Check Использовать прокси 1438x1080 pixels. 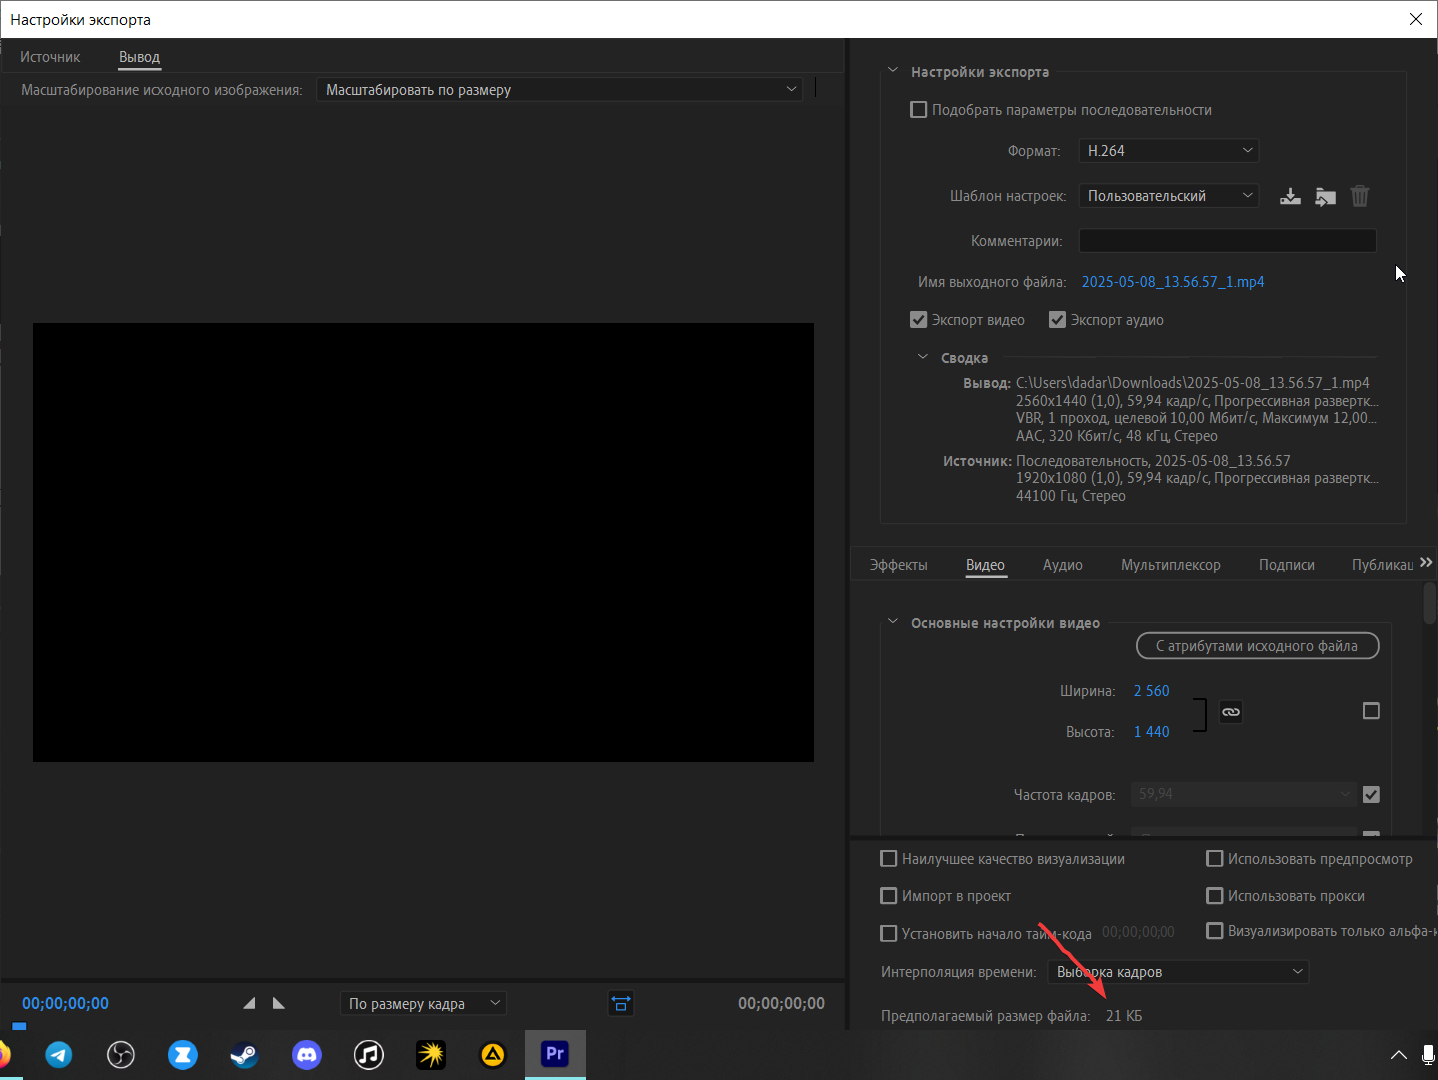click(1215, 896)
